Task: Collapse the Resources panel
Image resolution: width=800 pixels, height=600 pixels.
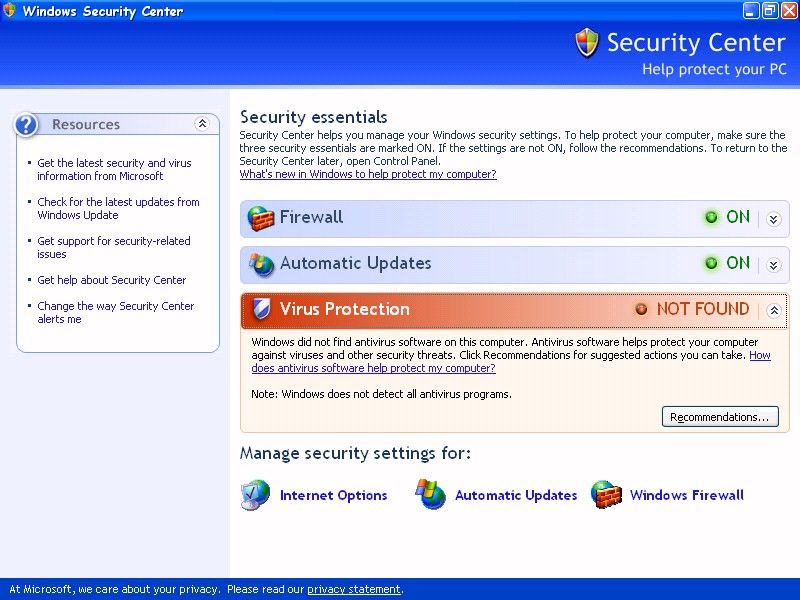Action: click(202, 123)
